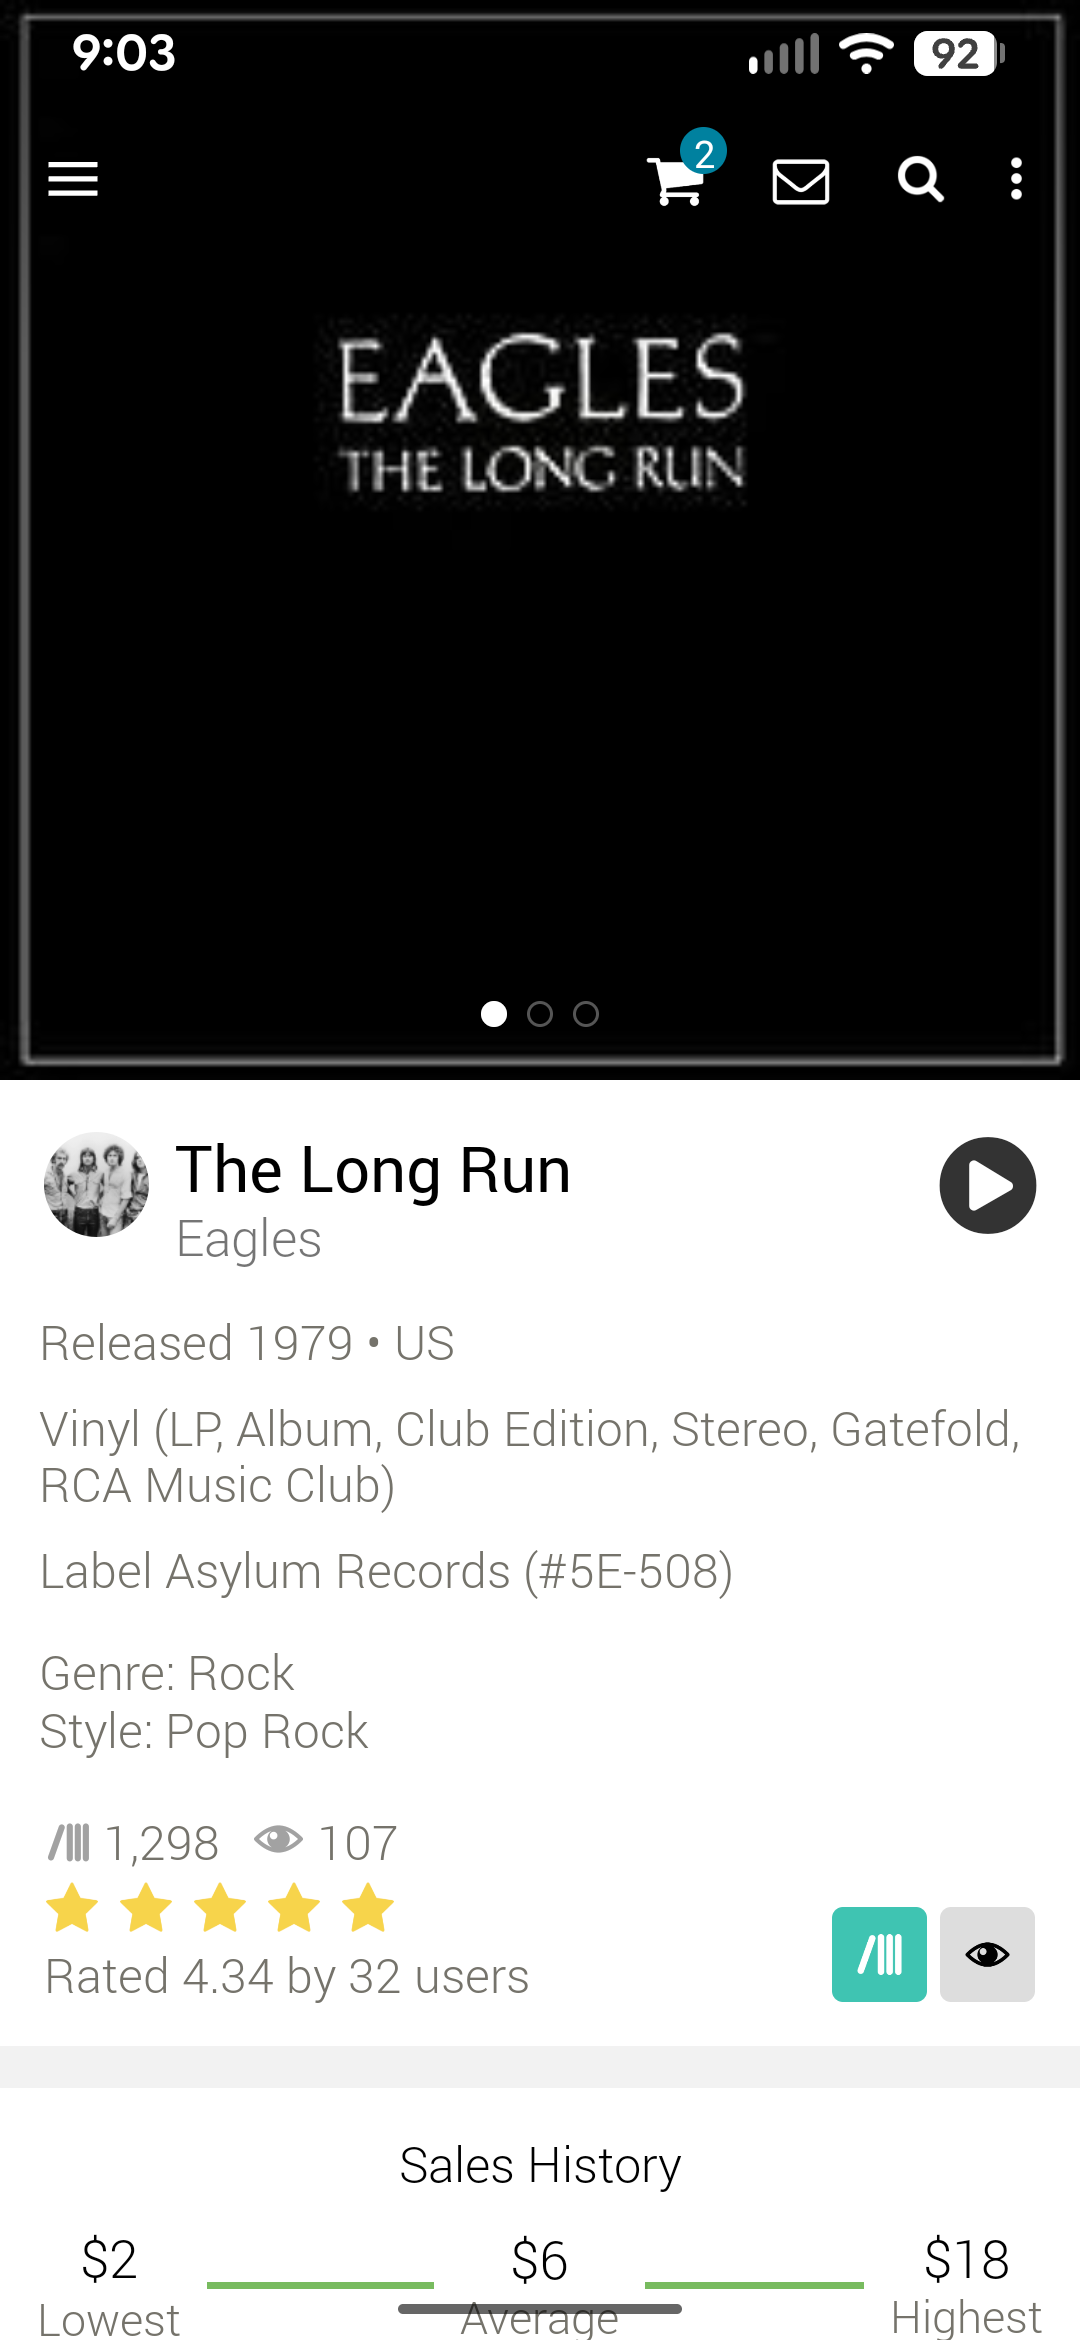The height and width of the screenshot is (2340, 1080).
Task: Select the first album image dot
Action: tap(494, 1014)
